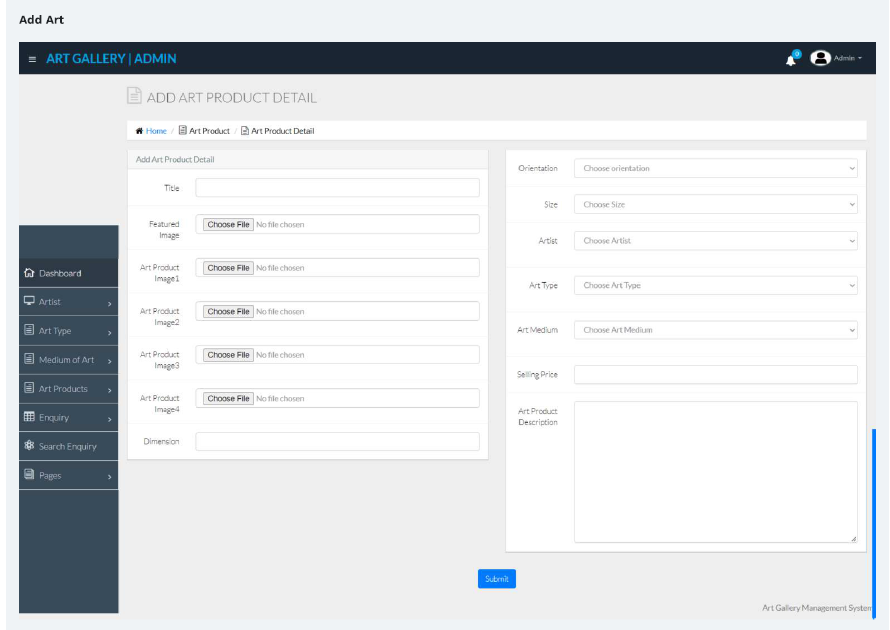This screenshot has height=630, width=890.
Task: Click inside Art Product Description textarea
Action: pos(715,472)
